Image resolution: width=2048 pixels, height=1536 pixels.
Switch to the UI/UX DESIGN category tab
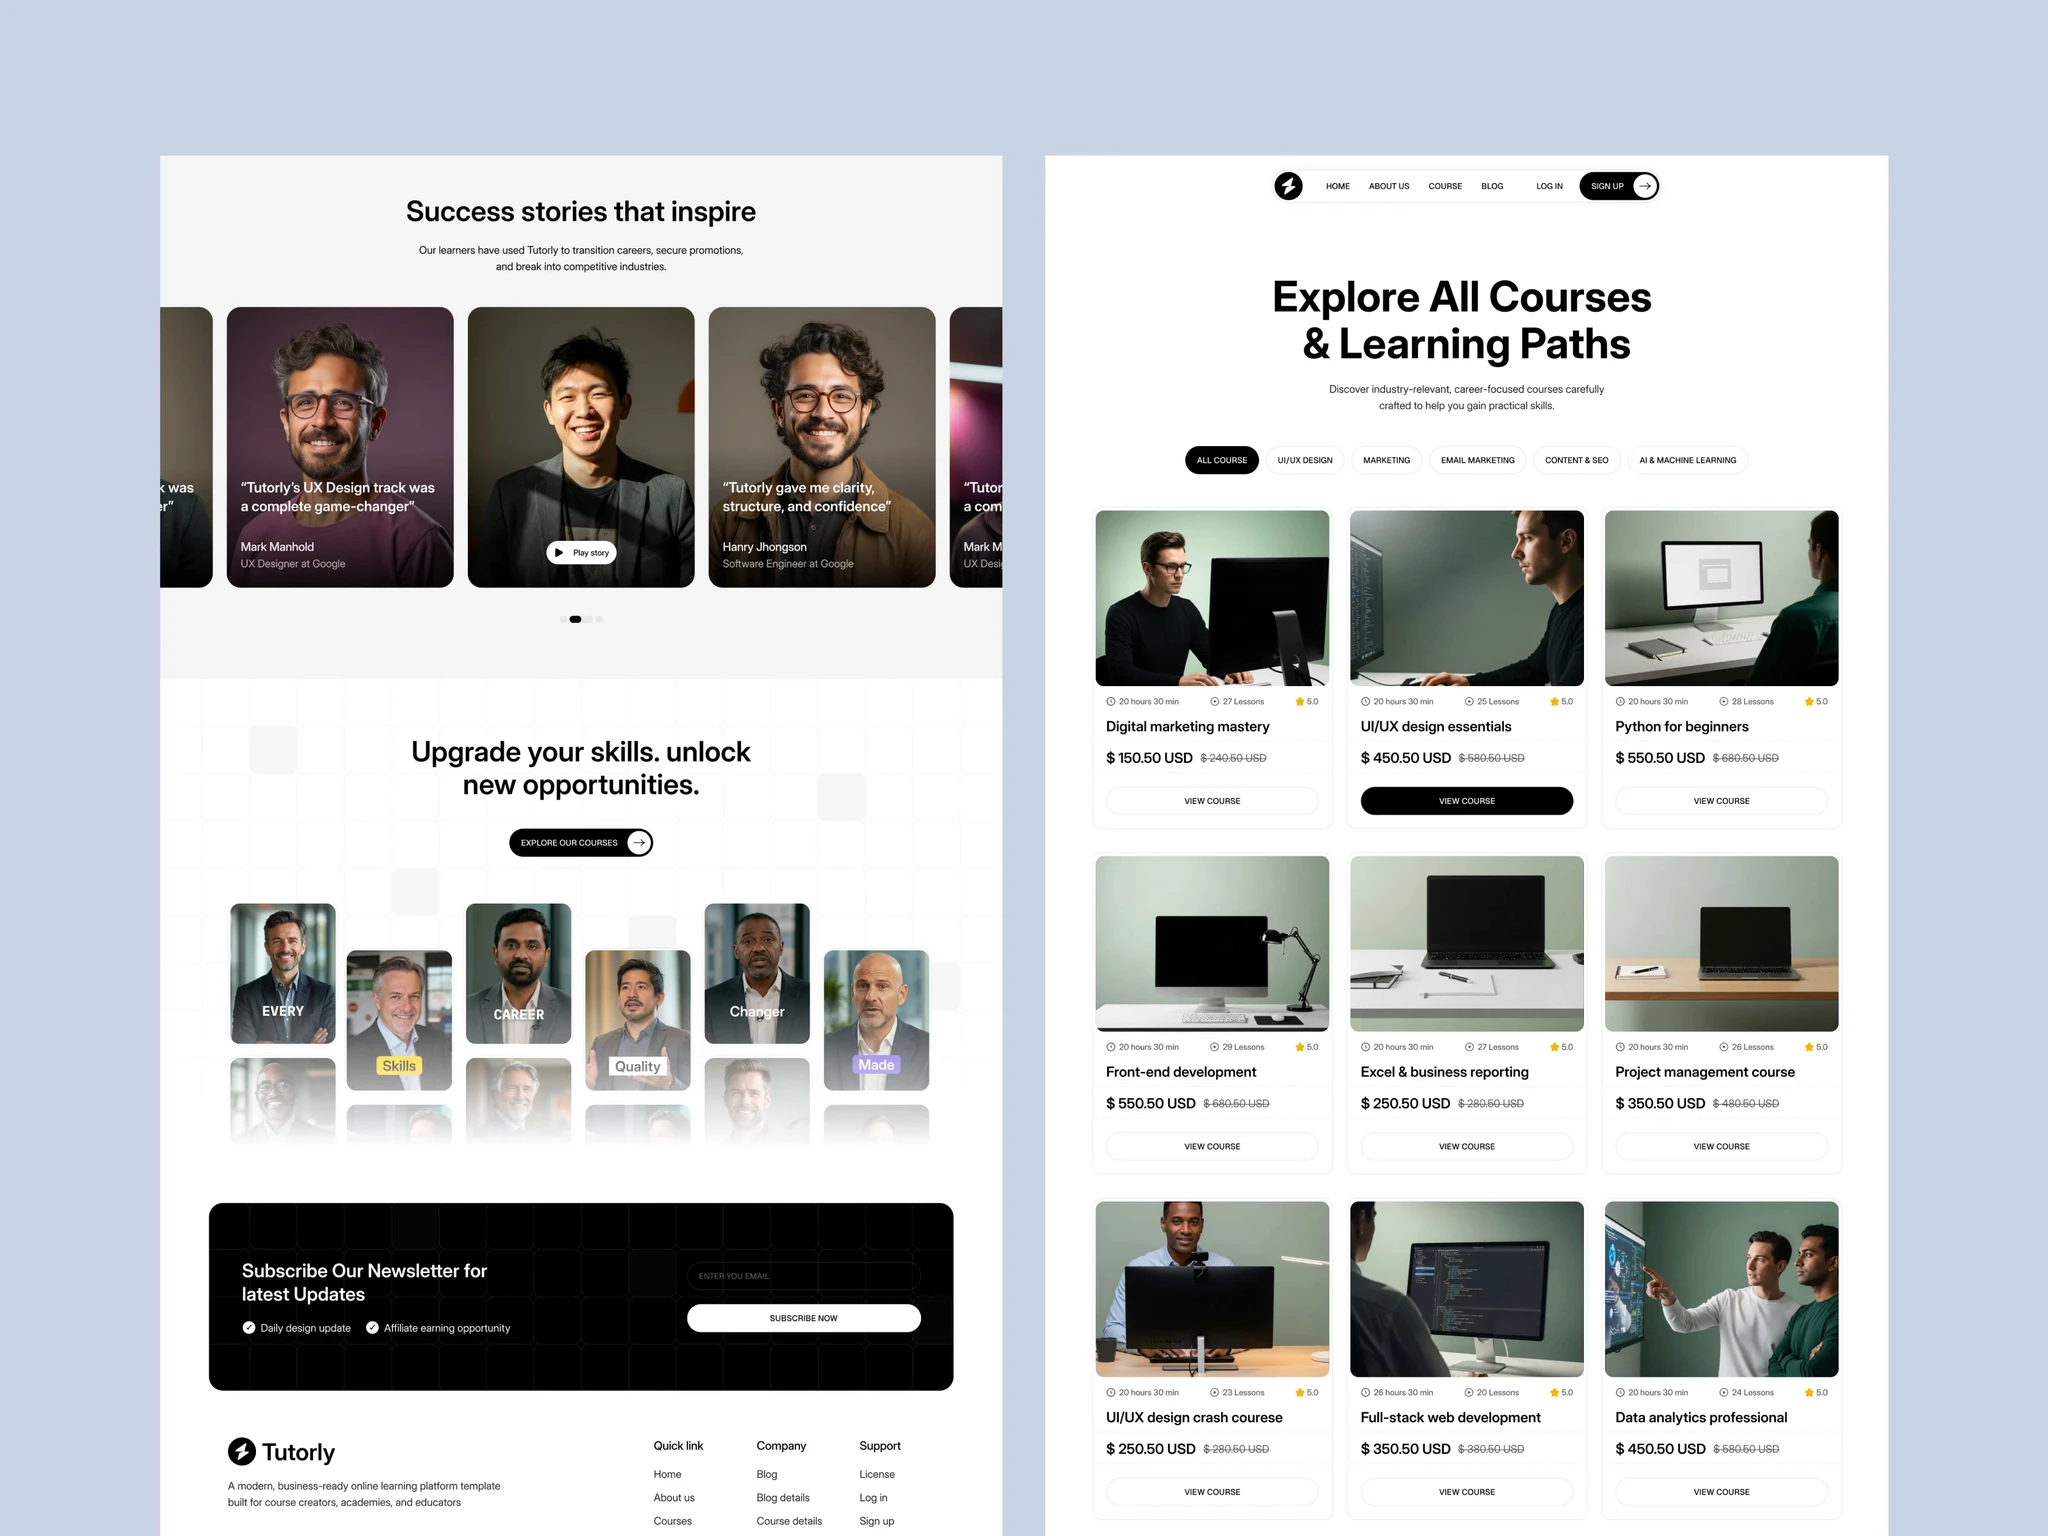click(x=1304, y=460)
